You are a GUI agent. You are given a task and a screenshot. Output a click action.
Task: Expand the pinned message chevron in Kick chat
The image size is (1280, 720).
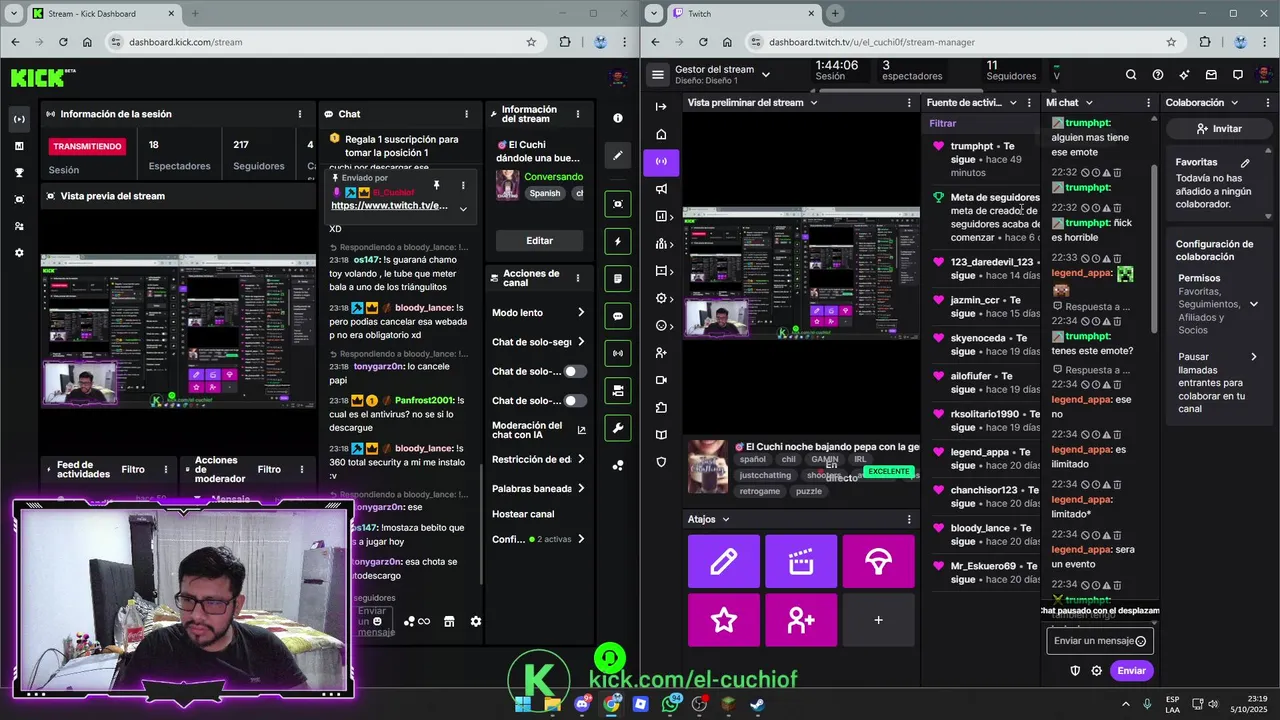click(x=463, y=209)
